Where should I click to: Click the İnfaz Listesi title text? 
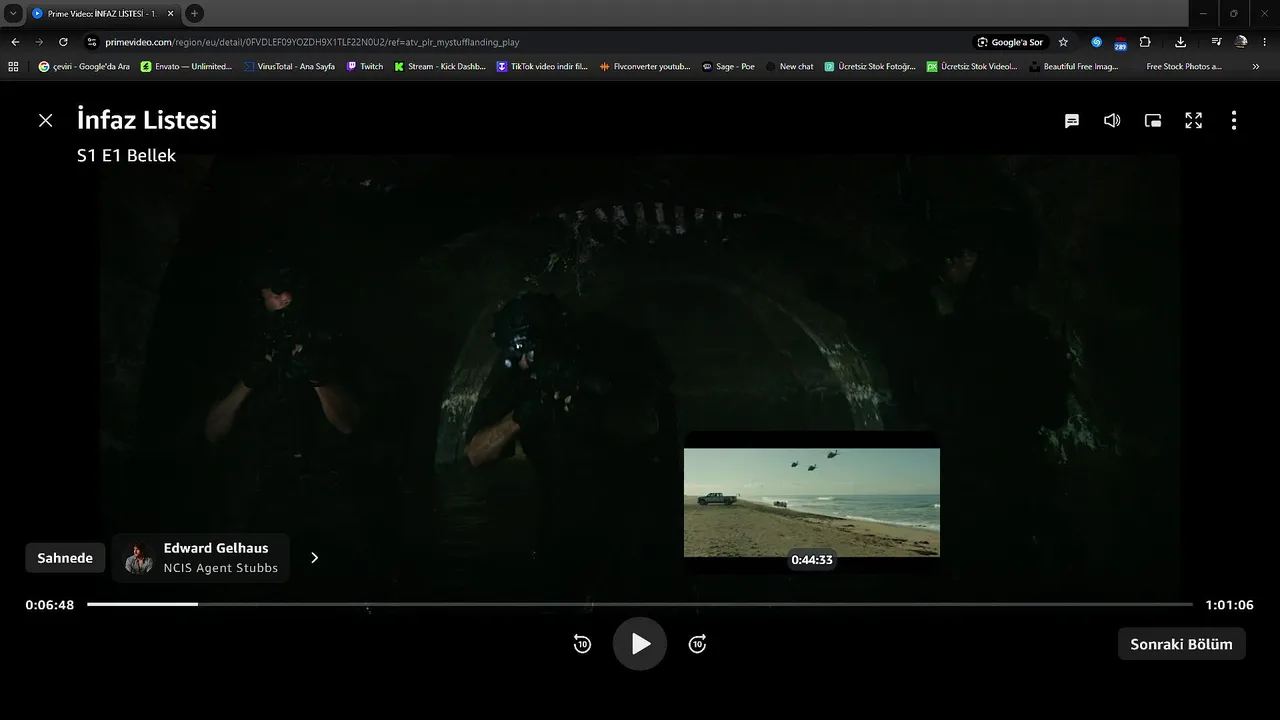coord(147,120)
